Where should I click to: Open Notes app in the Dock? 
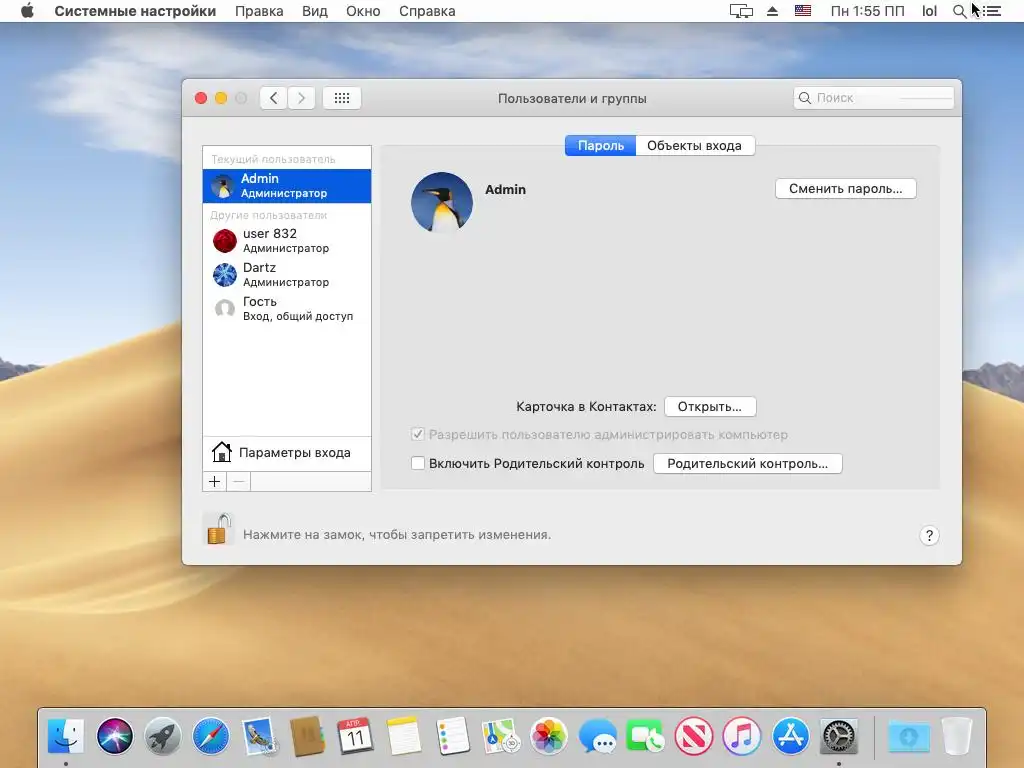[x=404, y=736]
